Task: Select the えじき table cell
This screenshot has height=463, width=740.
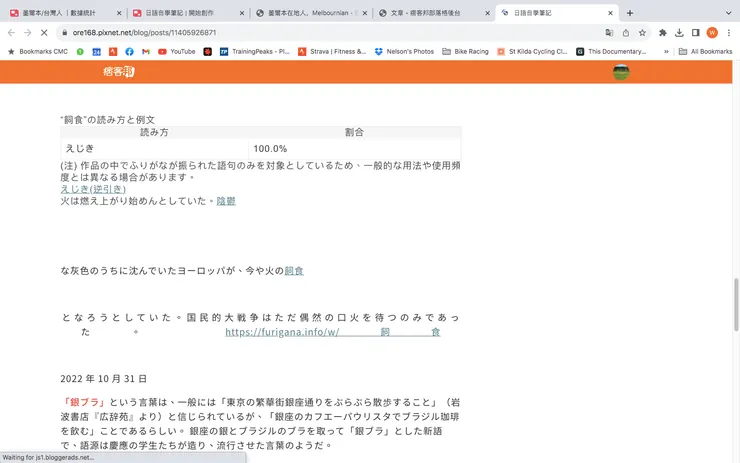Action: [x=154, y=149]
